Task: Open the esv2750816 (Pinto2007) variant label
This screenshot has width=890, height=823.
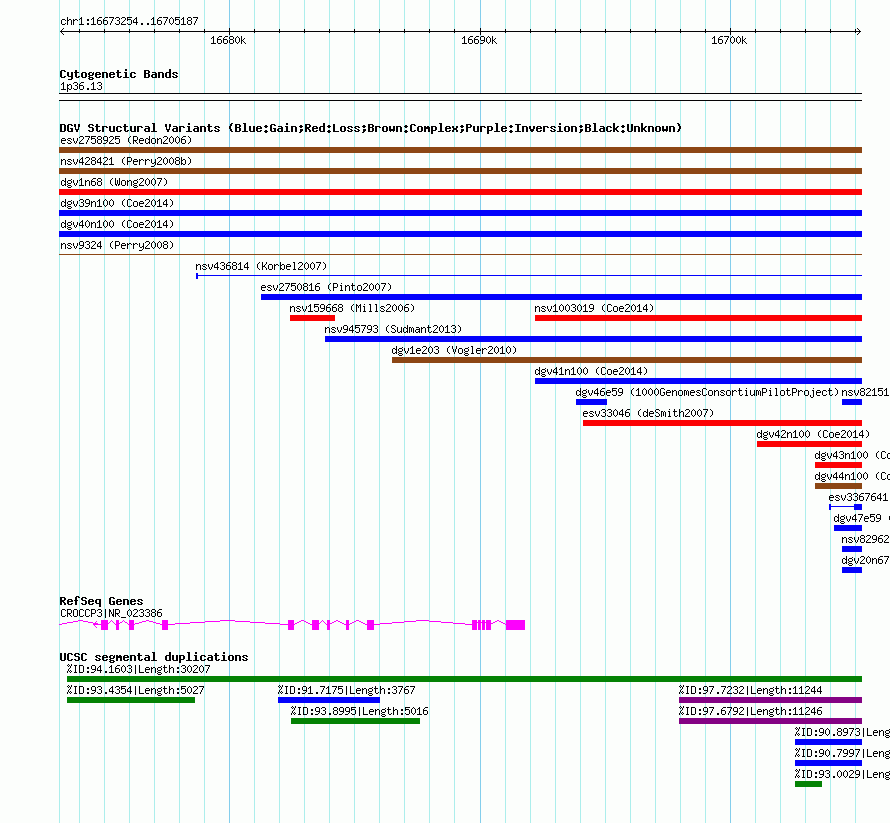Action: coord(326,287)
